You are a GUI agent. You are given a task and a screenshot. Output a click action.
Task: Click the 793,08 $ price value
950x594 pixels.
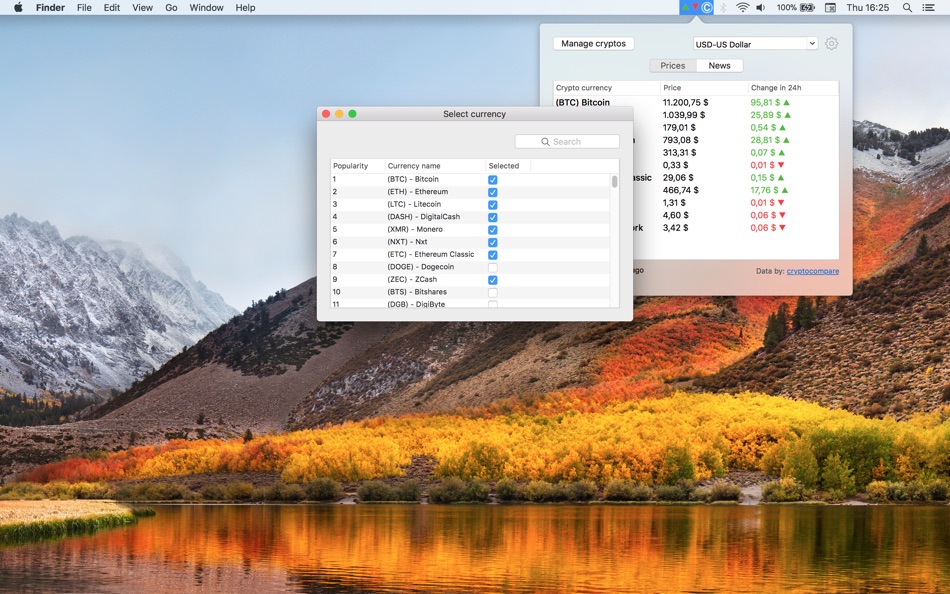[x=680, y=140]
